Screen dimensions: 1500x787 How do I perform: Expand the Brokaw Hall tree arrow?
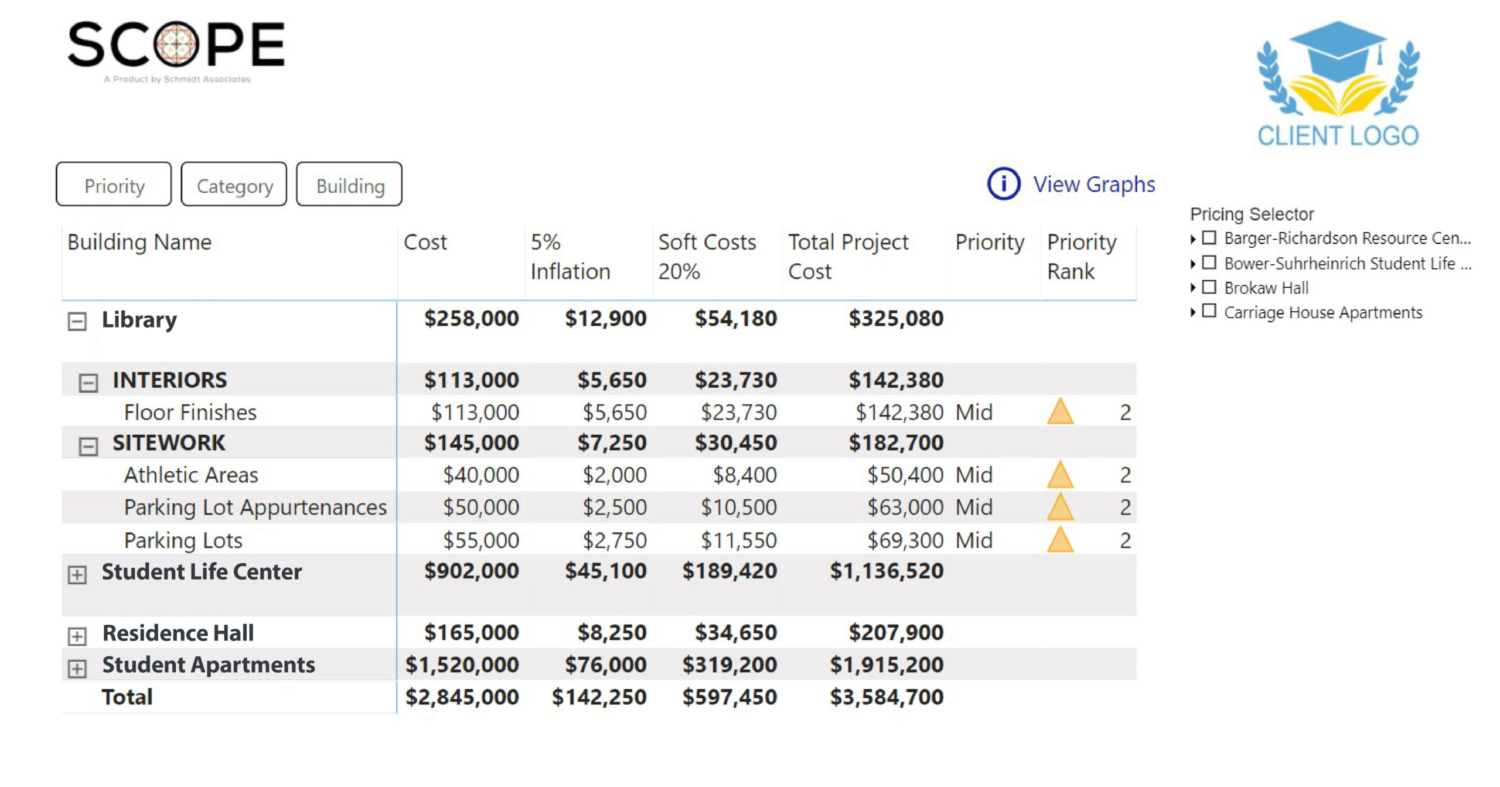[1194, 288]
